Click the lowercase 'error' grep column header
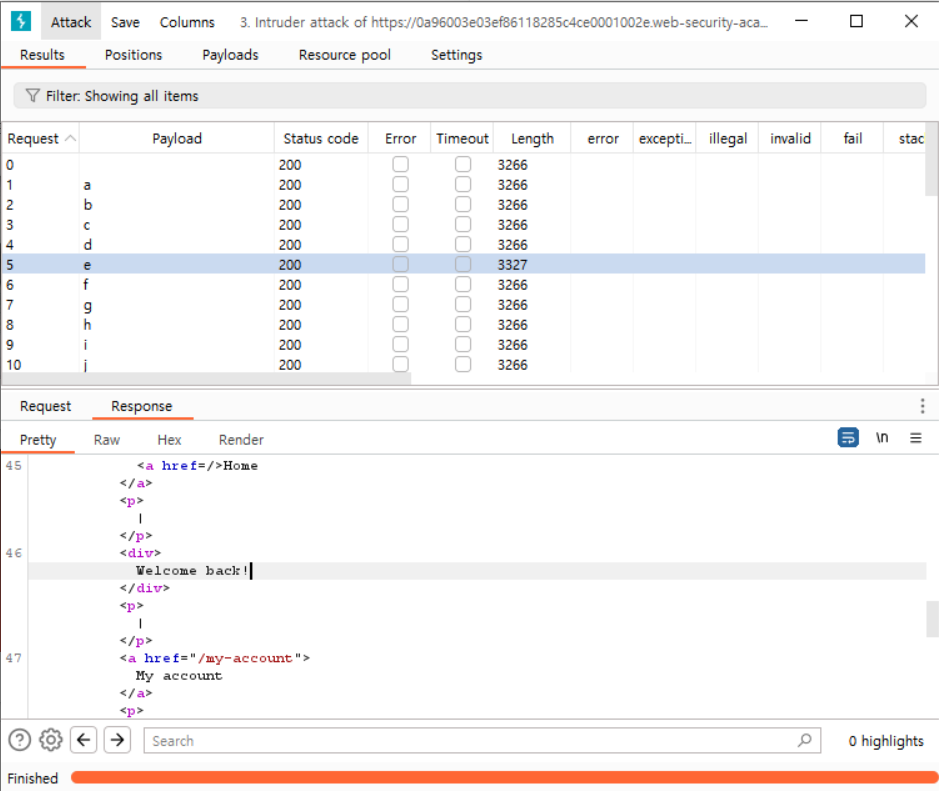 [603, 138]
